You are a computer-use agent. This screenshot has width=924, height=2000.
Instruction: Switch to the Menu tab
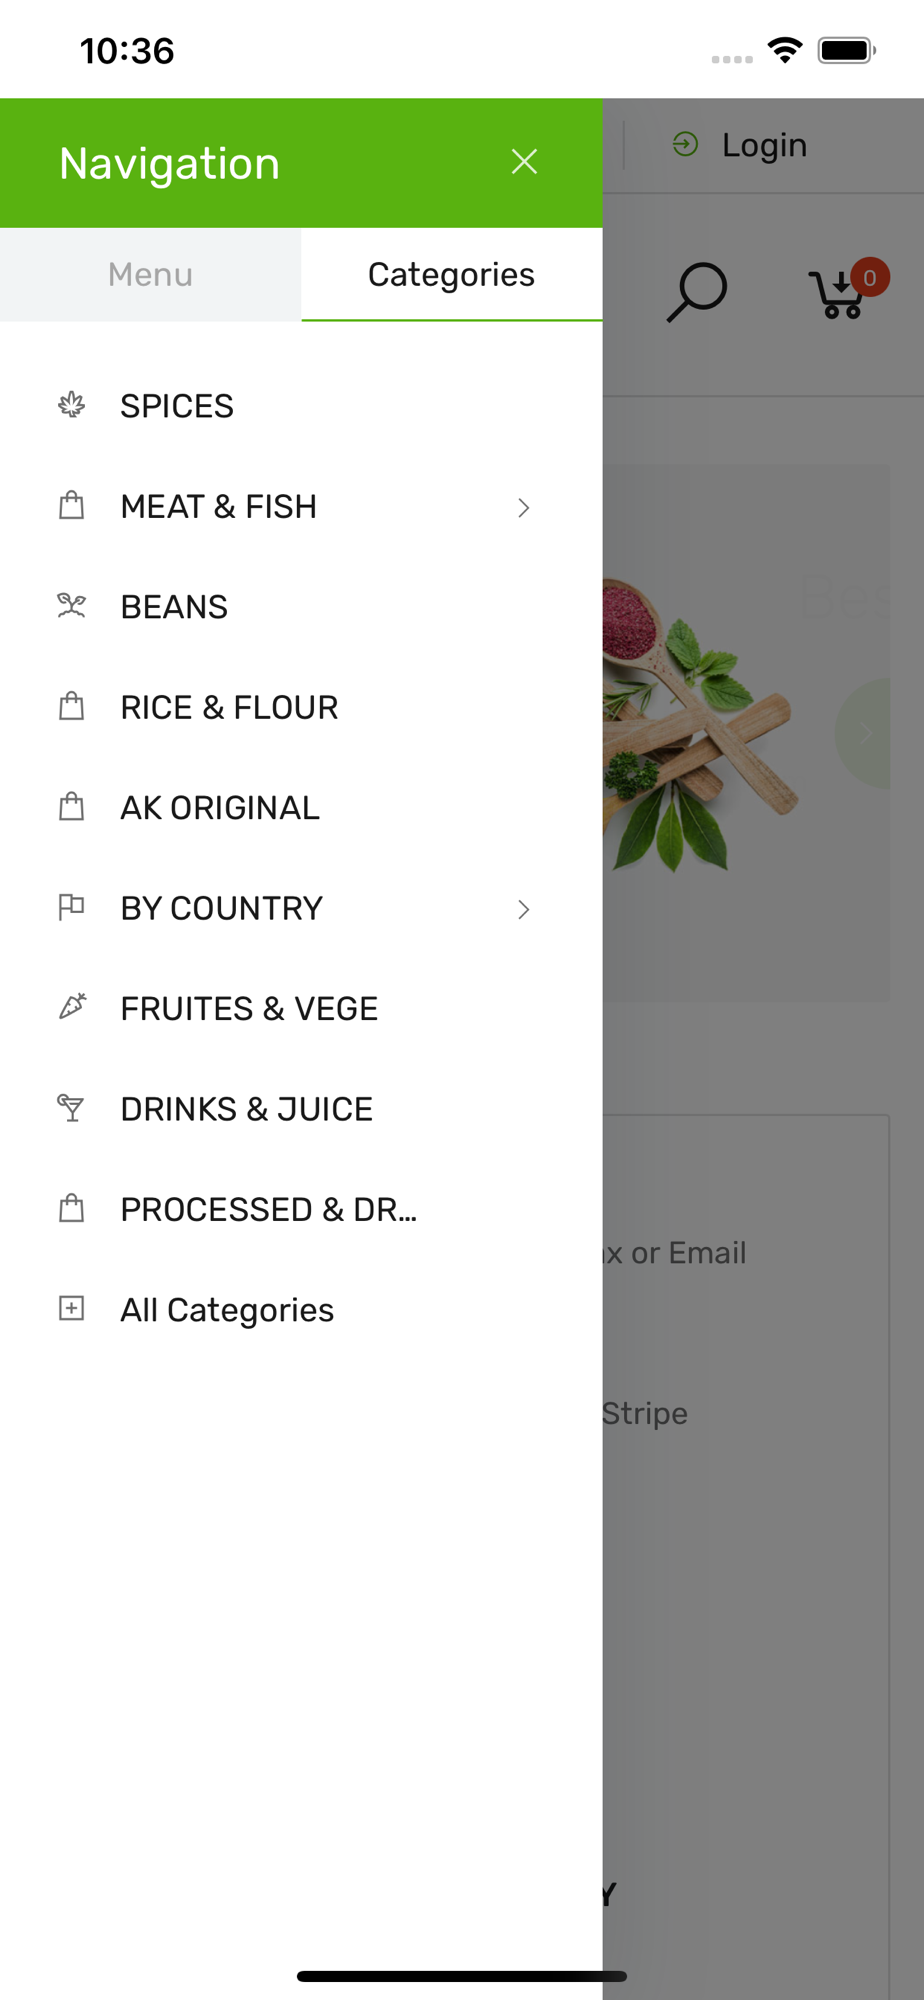point(150,275)
